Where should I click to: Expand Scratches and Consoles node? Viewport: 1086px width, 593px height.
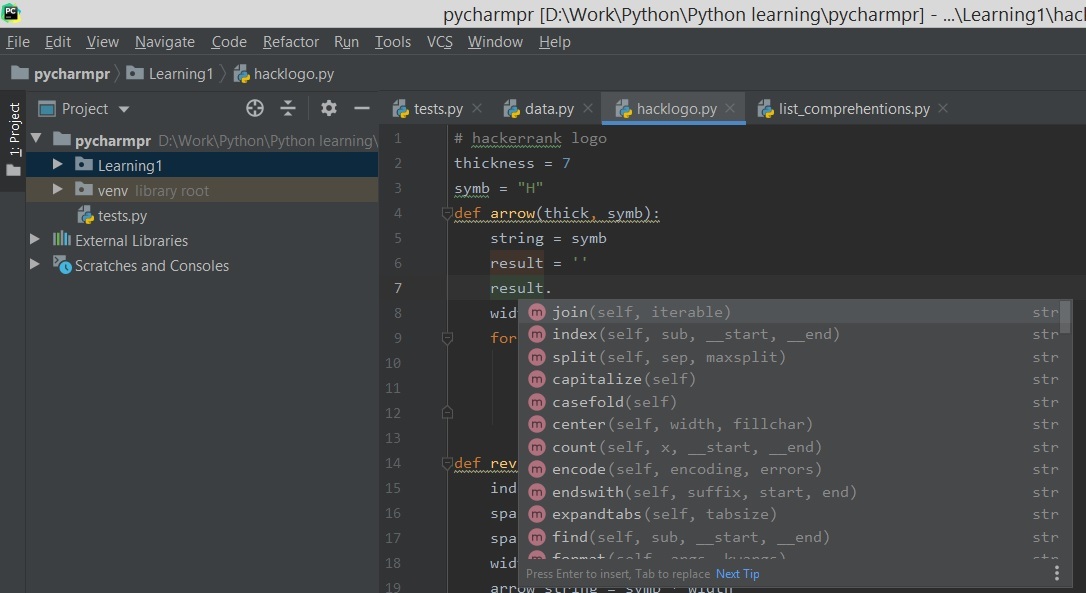pos(35,265)
